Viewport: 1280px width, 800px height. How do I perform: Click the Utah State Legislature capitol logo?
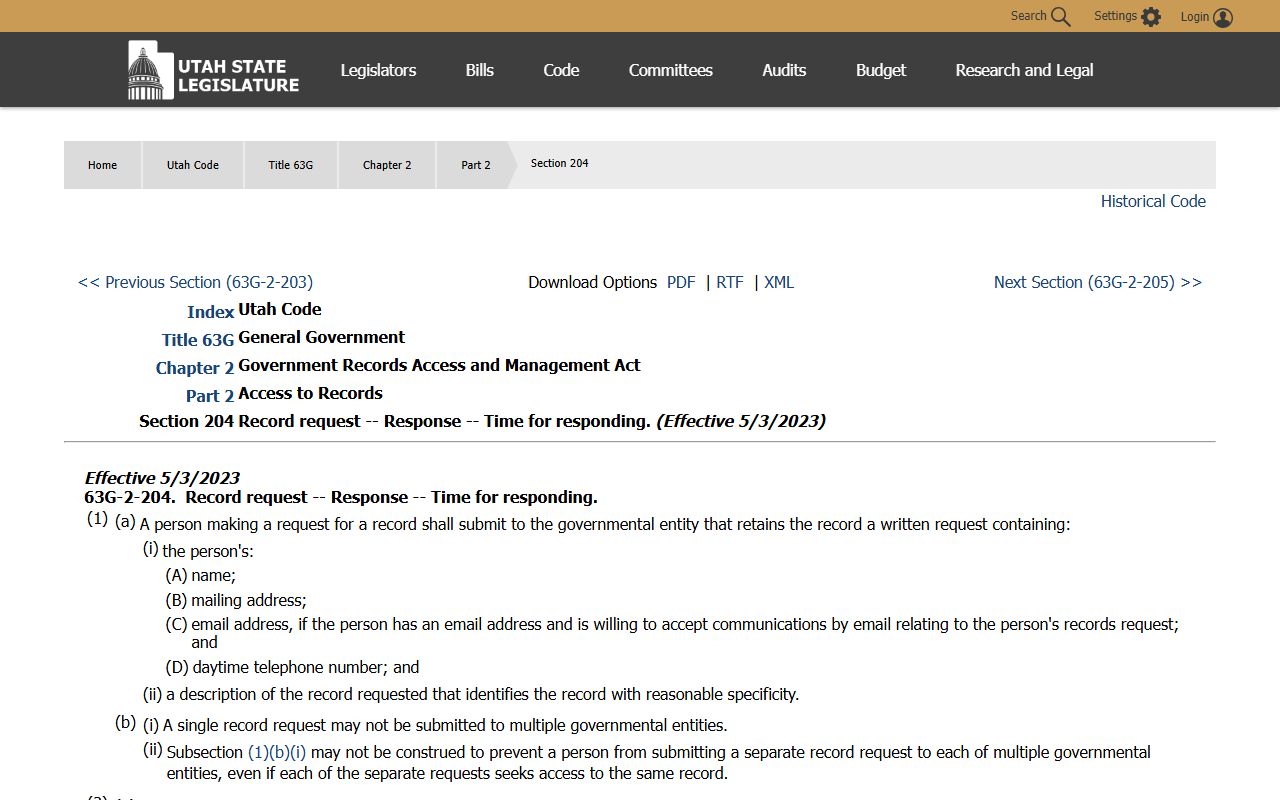pyautogui.click(x=213, y=71)
